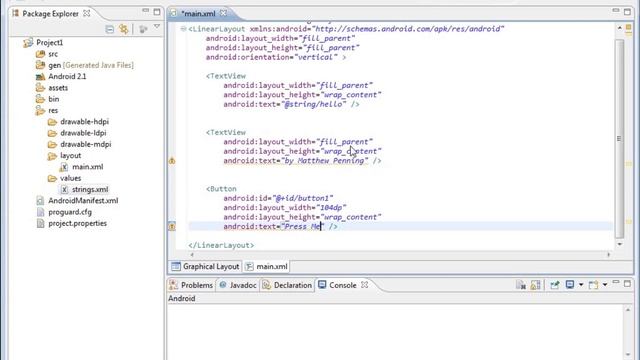Click the </LinearLayout> closing tag
Viewport: 640px width, 360px height.
tap(221, 245)
